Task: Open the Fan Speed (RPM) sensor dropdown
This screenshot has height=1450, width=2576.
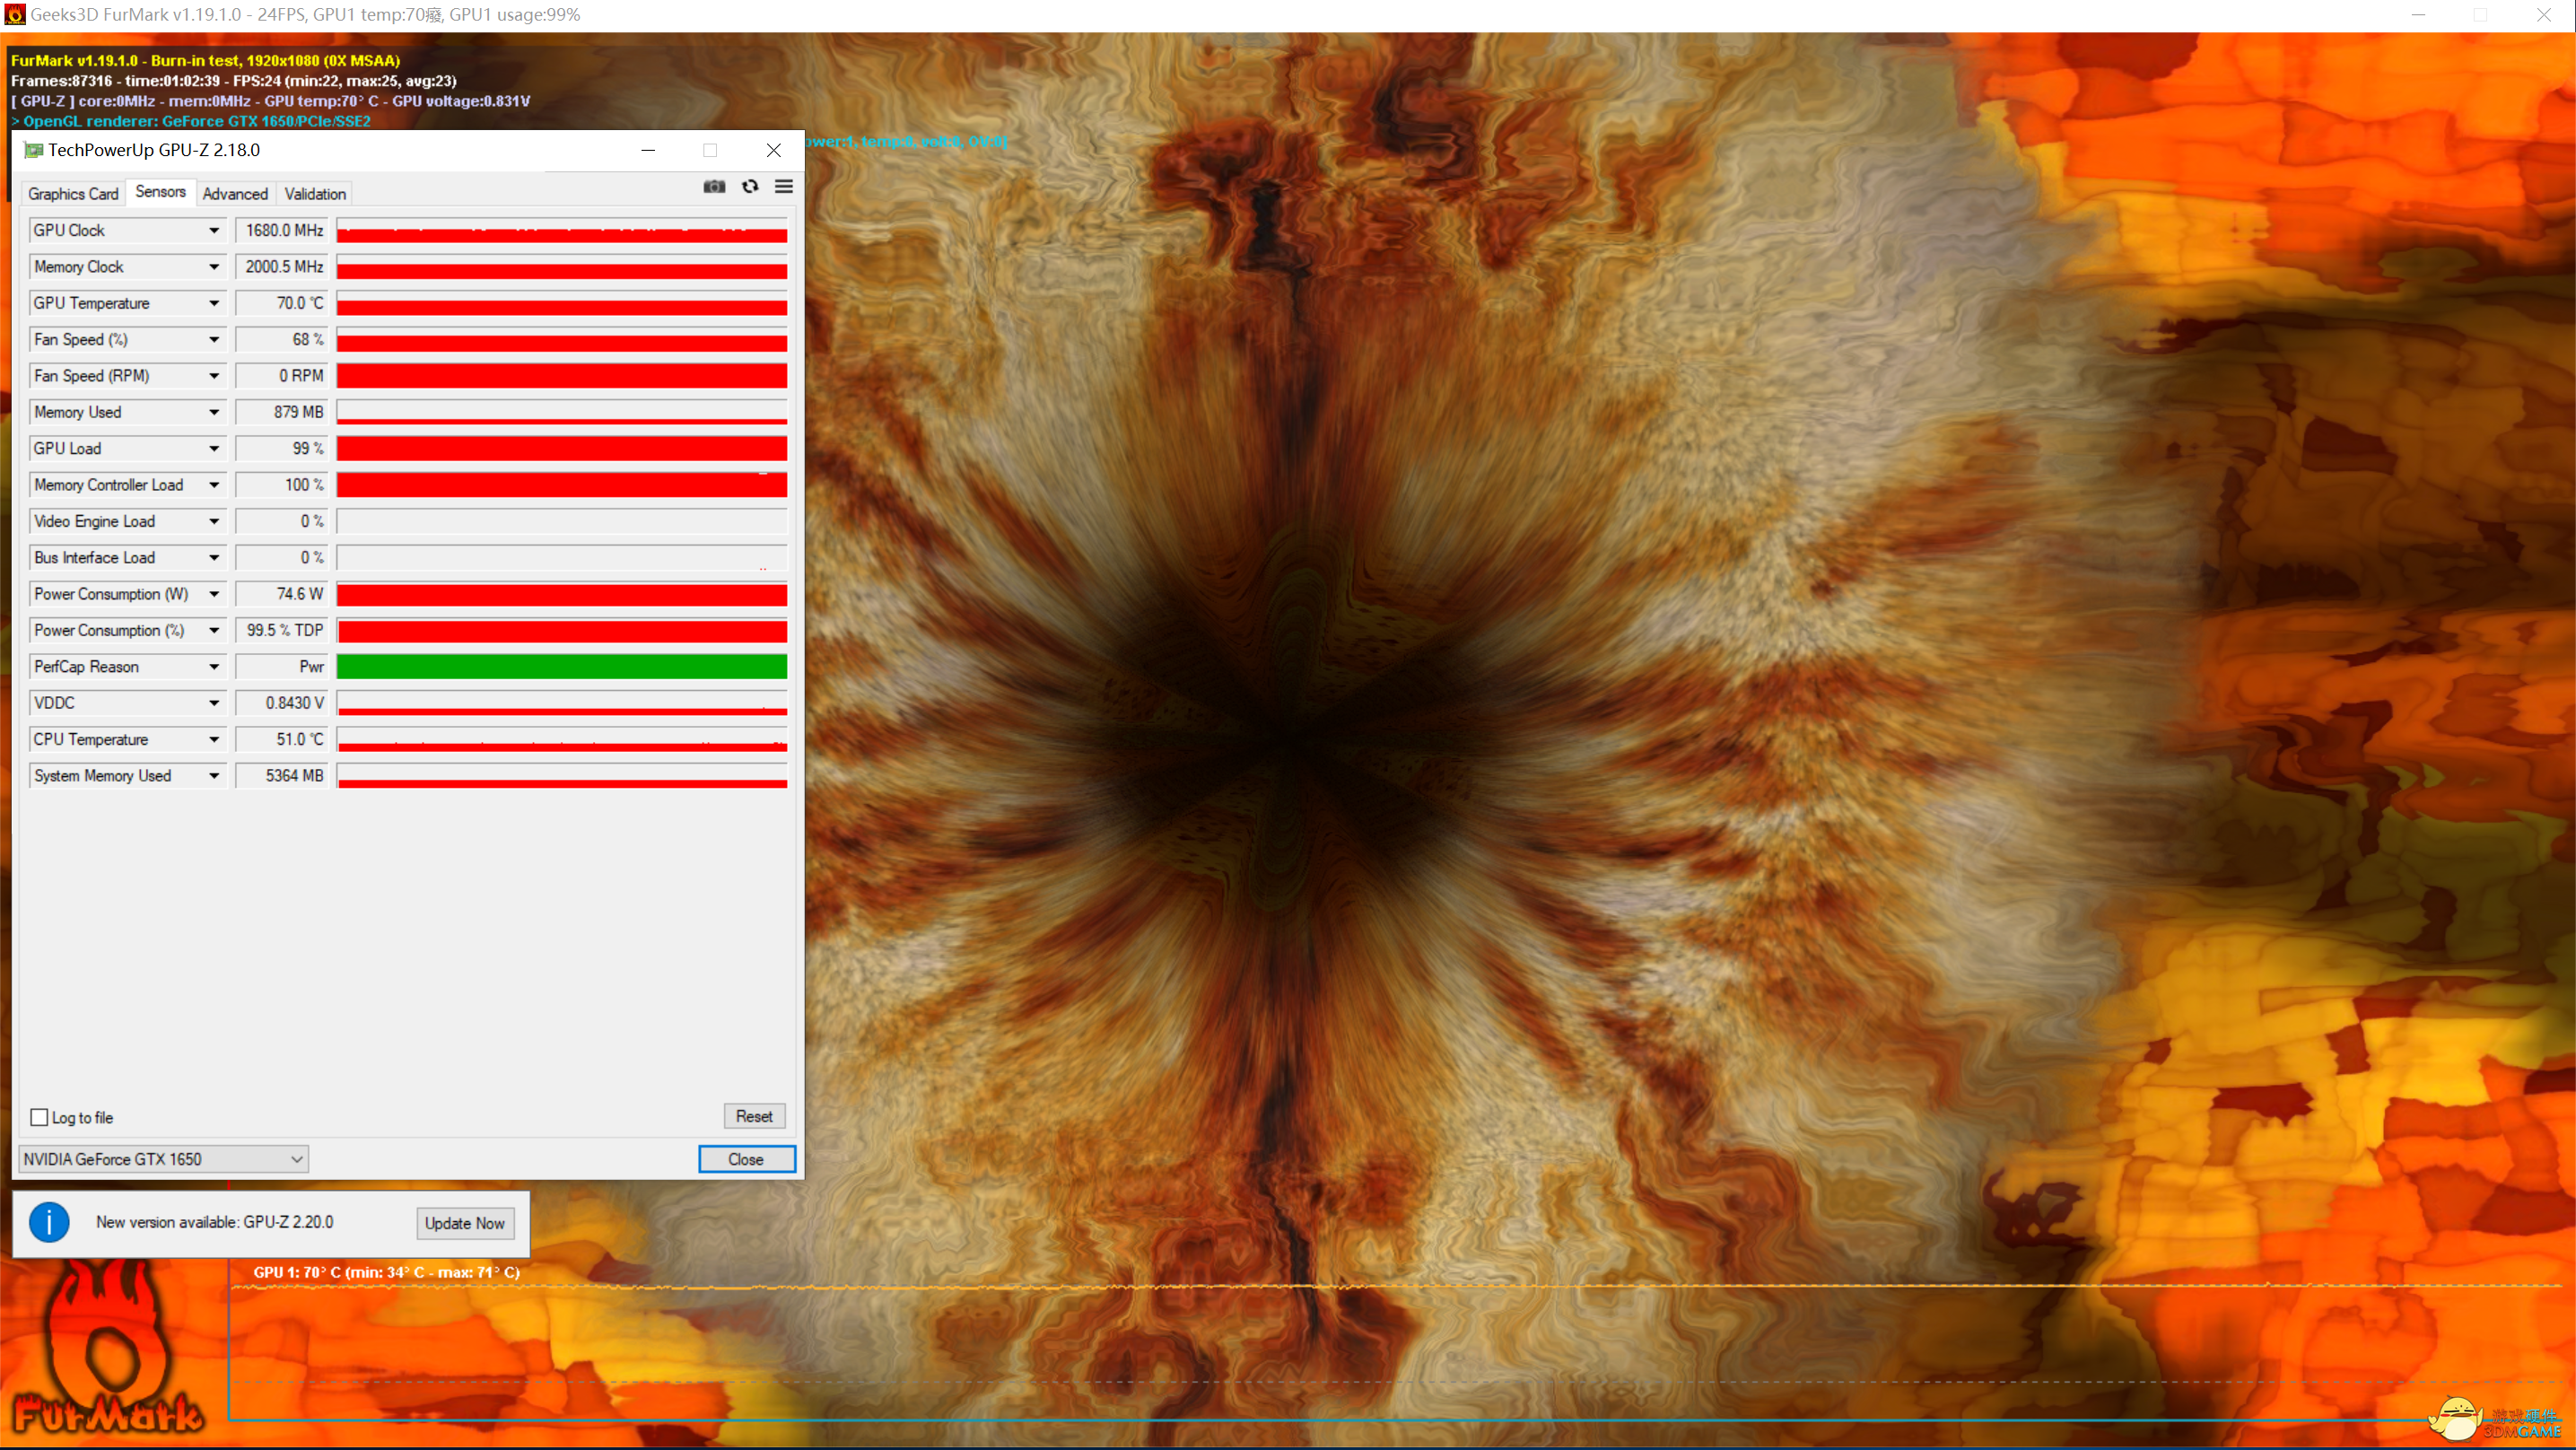Action: pos(214,376)
